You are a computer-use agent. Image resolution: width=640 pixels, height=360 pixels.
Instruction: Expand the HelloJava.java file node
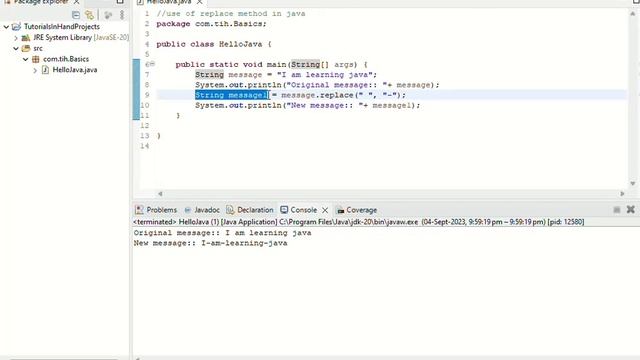click(x=35, y=70)
